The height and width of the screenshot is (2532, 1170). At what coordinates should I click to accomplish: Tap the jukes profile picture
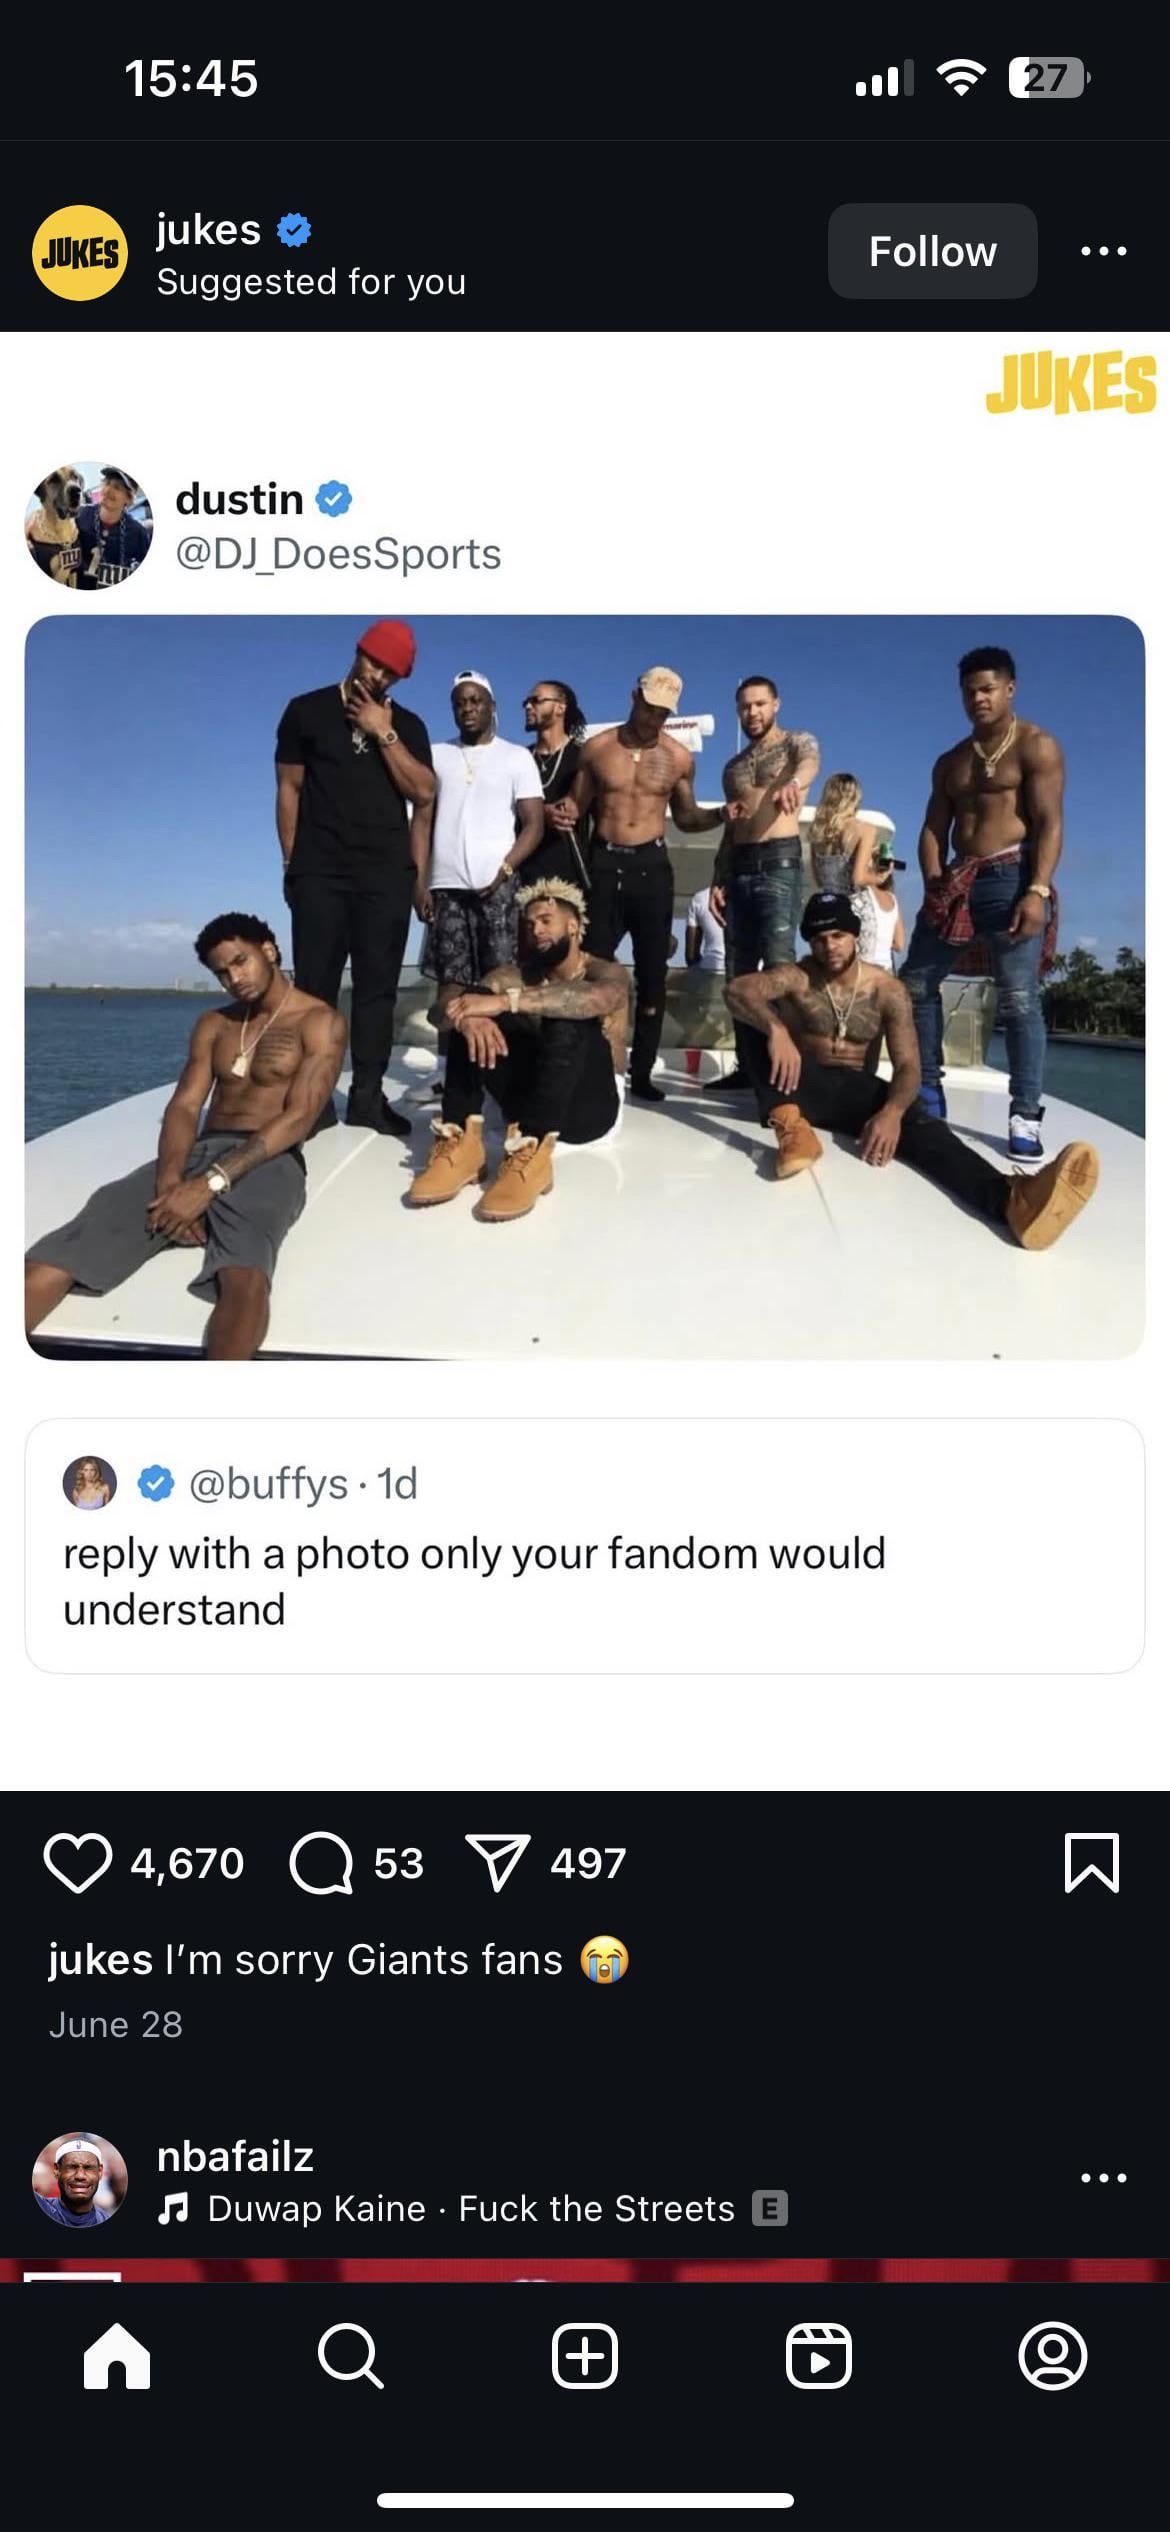click(x=80, y=253)
